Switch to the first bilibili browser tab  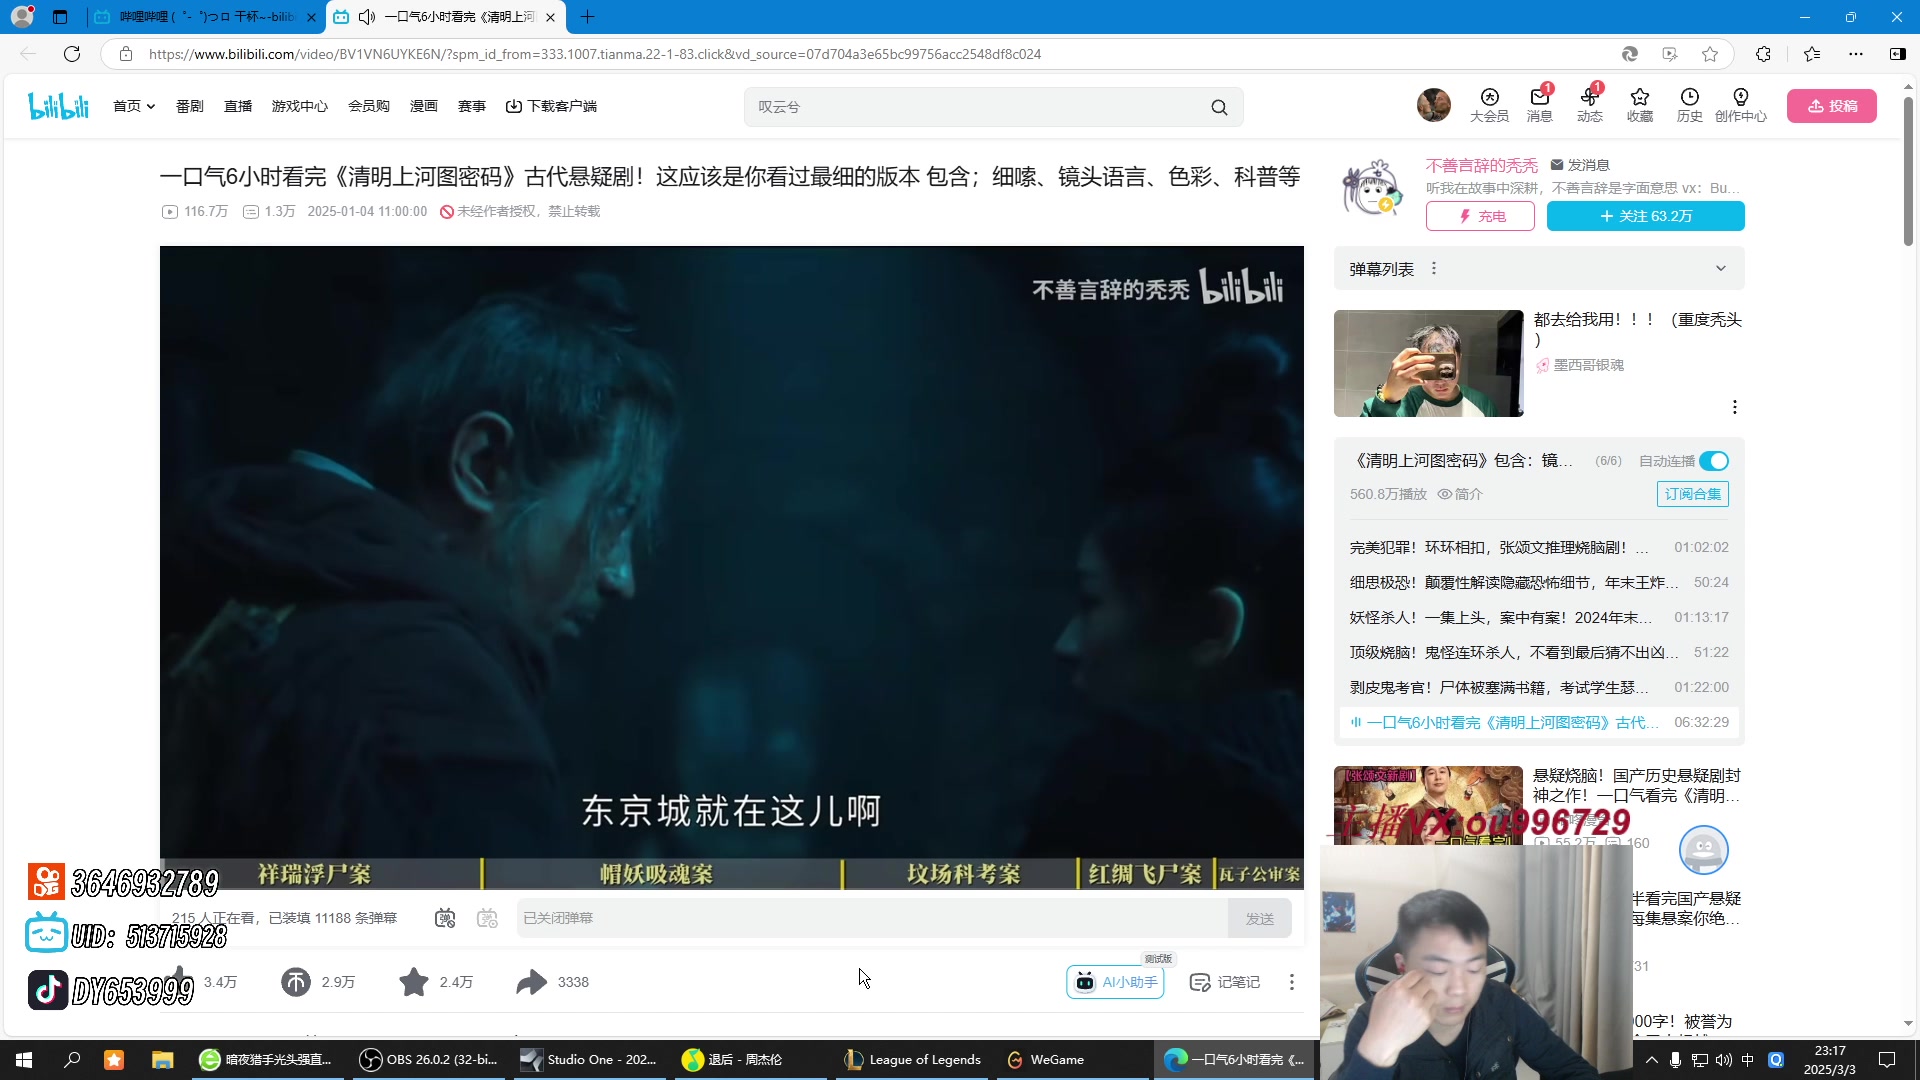(205, 17)
